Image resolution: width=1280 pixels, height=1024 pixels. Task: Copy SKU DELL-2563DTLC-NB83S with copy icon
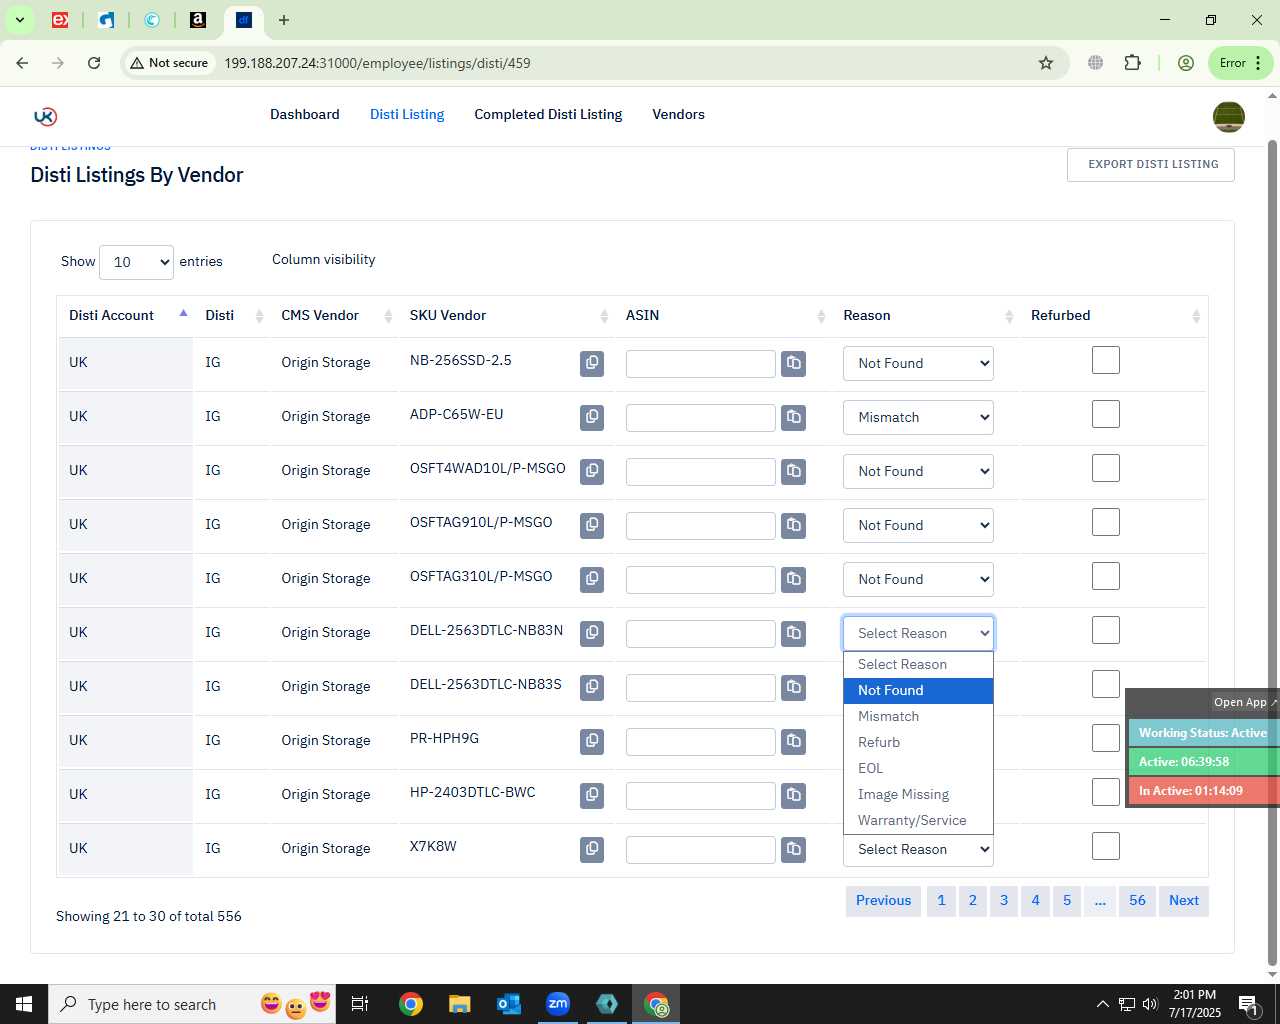[x=592, y=687]
